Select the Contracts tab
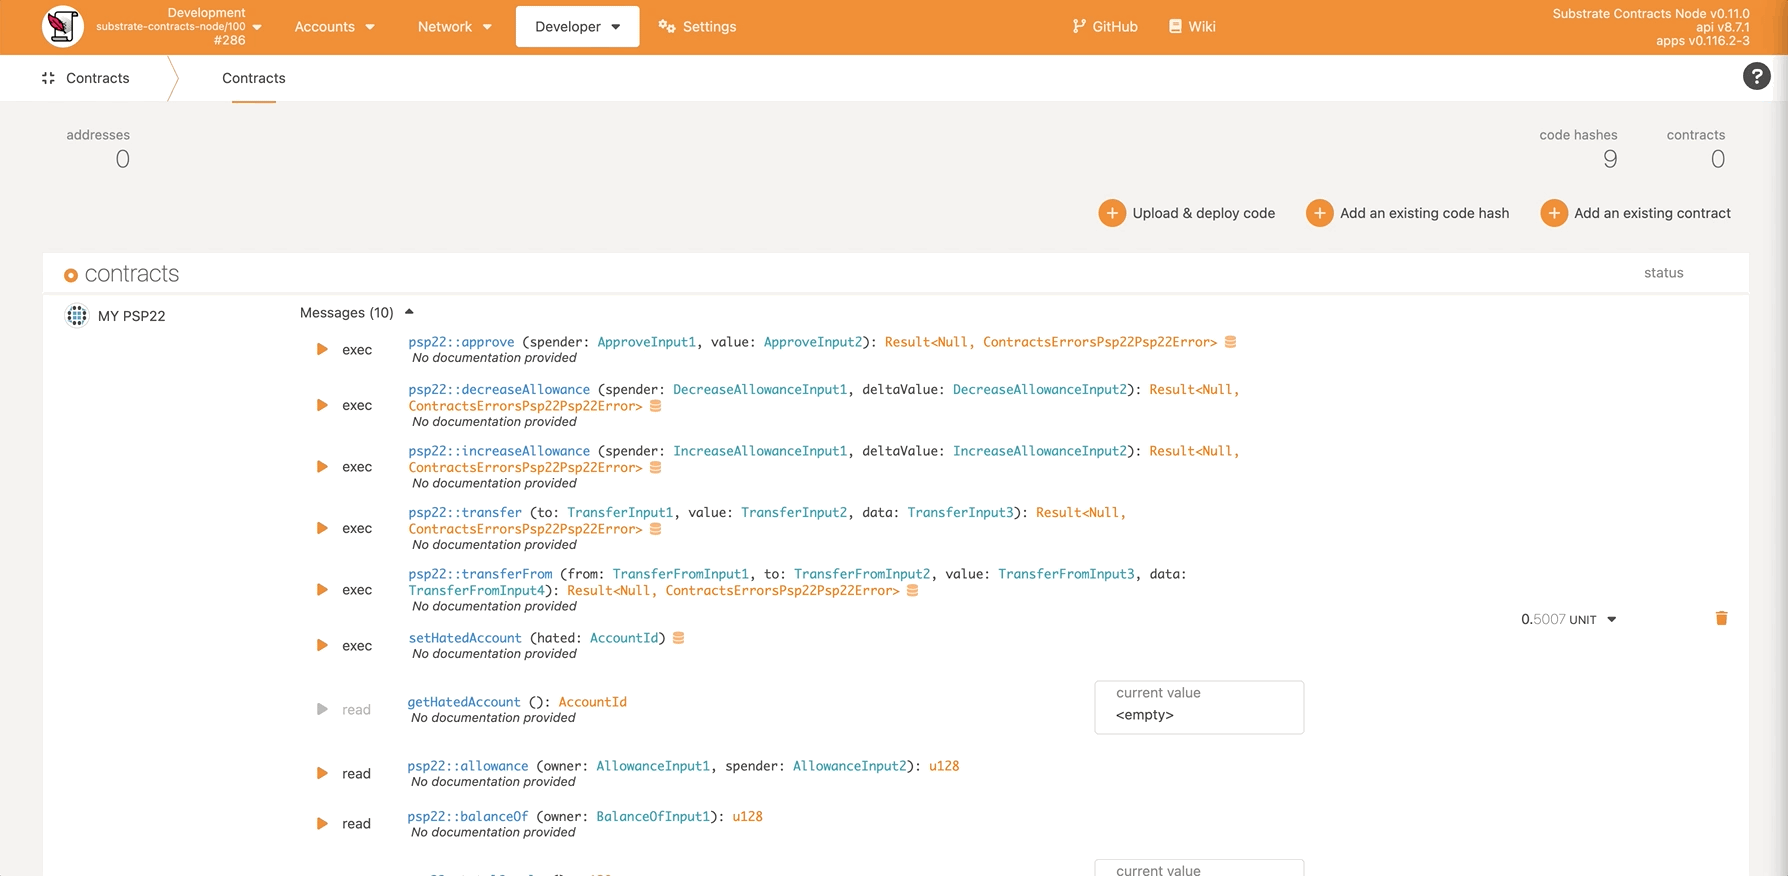Viewport: 1788px width, 876px height. 253,78
